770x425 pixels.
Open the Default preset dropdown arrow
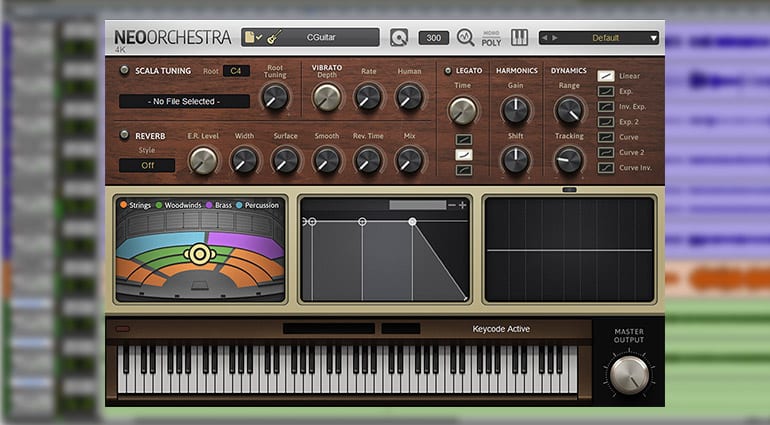pos(653,38)
